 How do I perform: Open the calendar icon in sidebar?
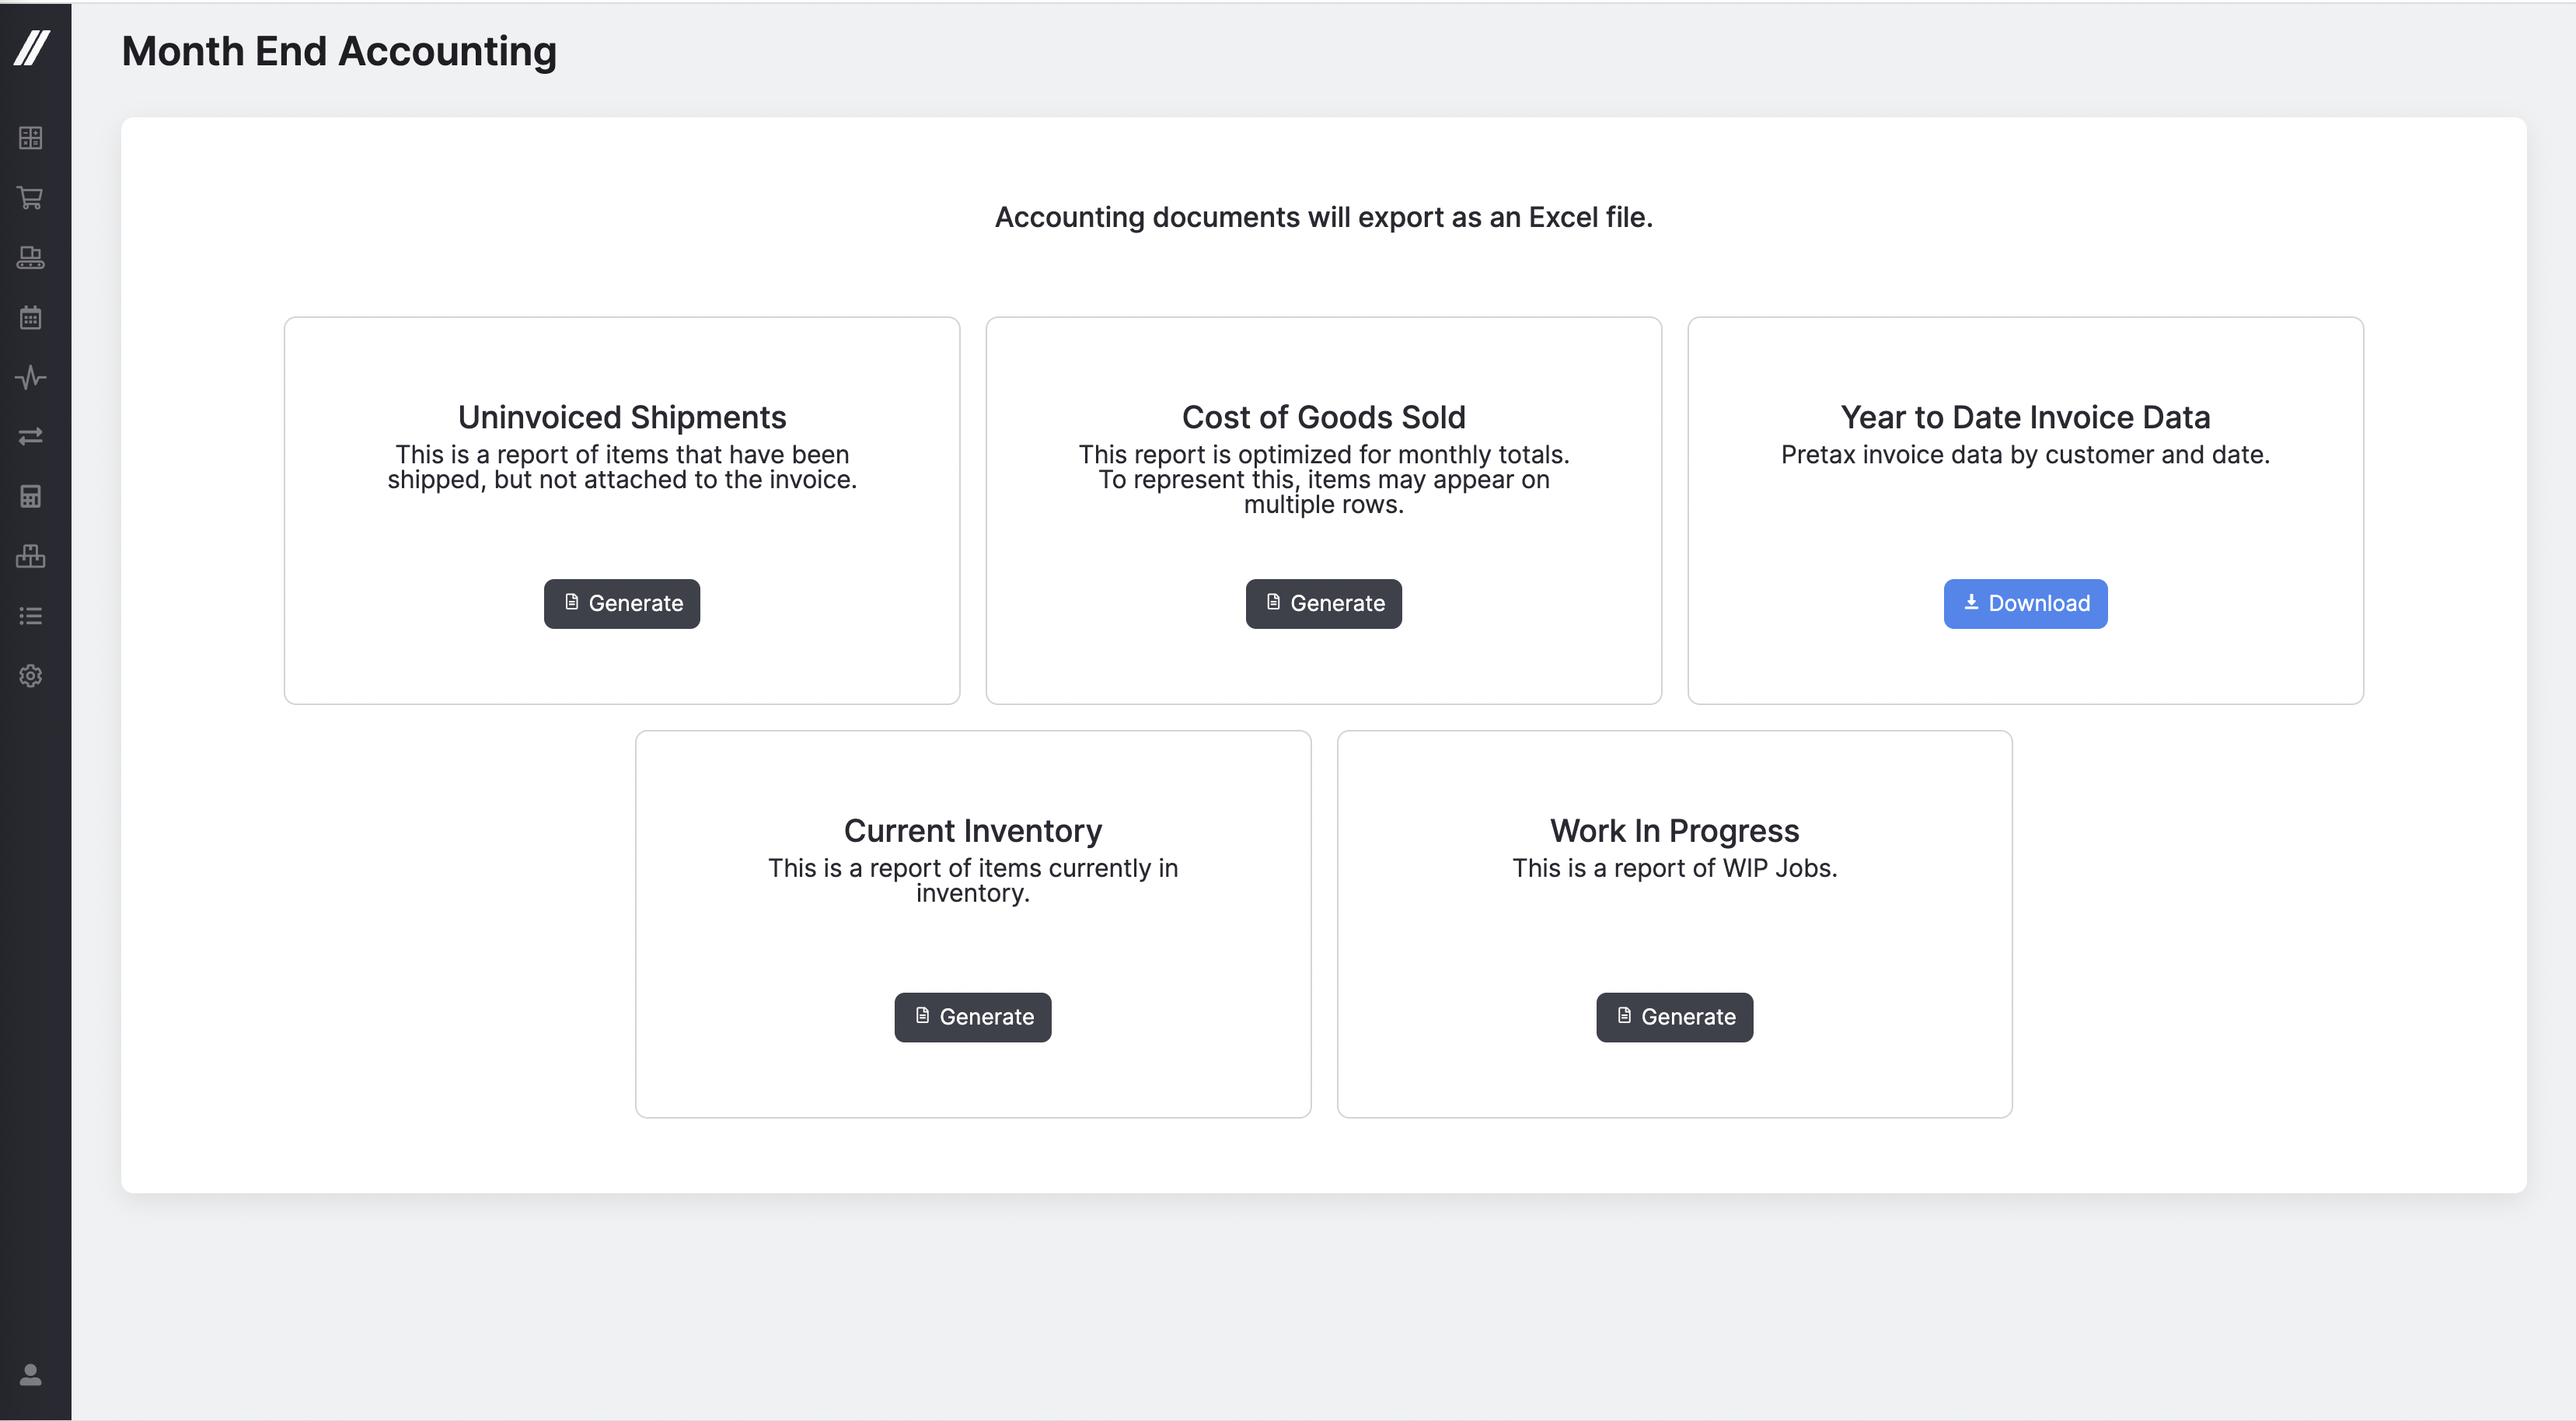coord(31,318)
